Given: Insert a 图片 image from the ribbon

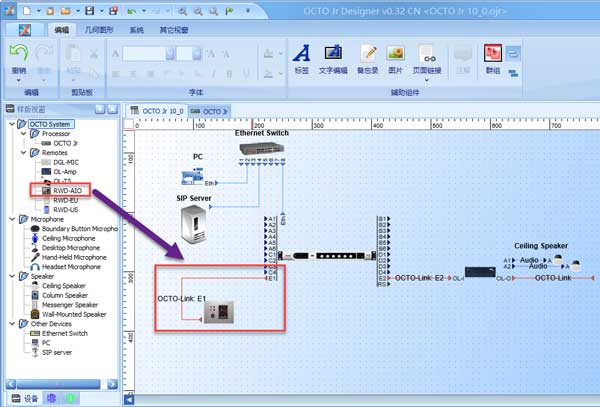Looking at the screenshot, I should (396, 55).
